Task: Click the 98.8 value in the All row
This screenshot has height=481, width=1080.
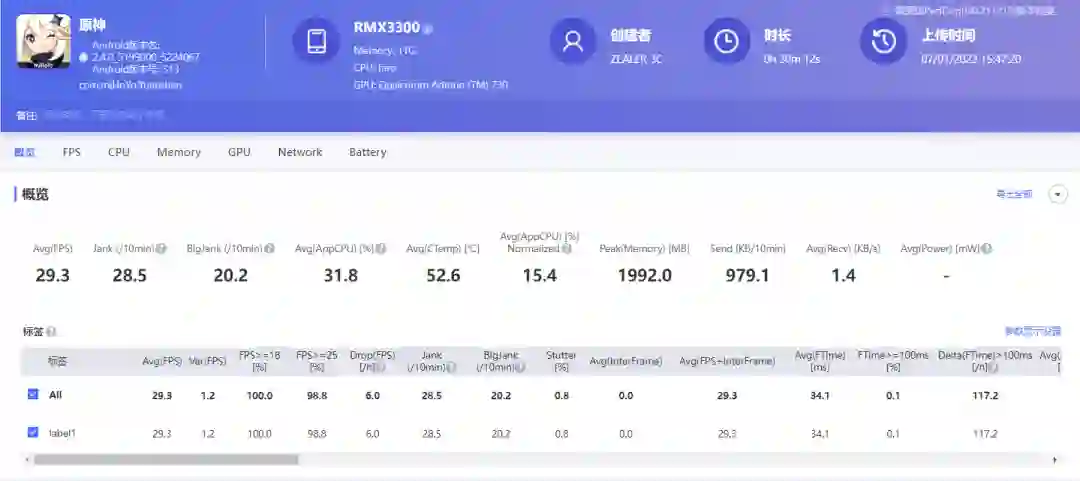Action: (317, 396)
